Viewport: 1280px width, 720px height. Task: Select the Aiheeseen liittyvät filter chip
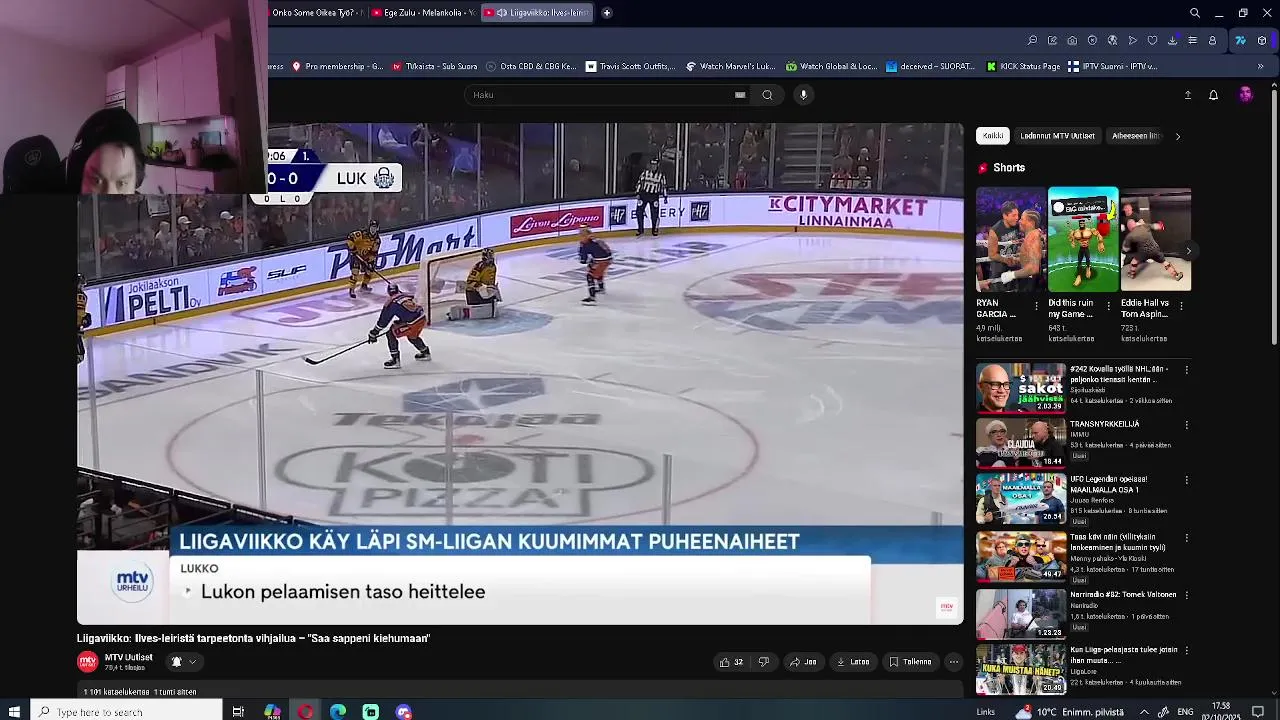point(1136,136)
